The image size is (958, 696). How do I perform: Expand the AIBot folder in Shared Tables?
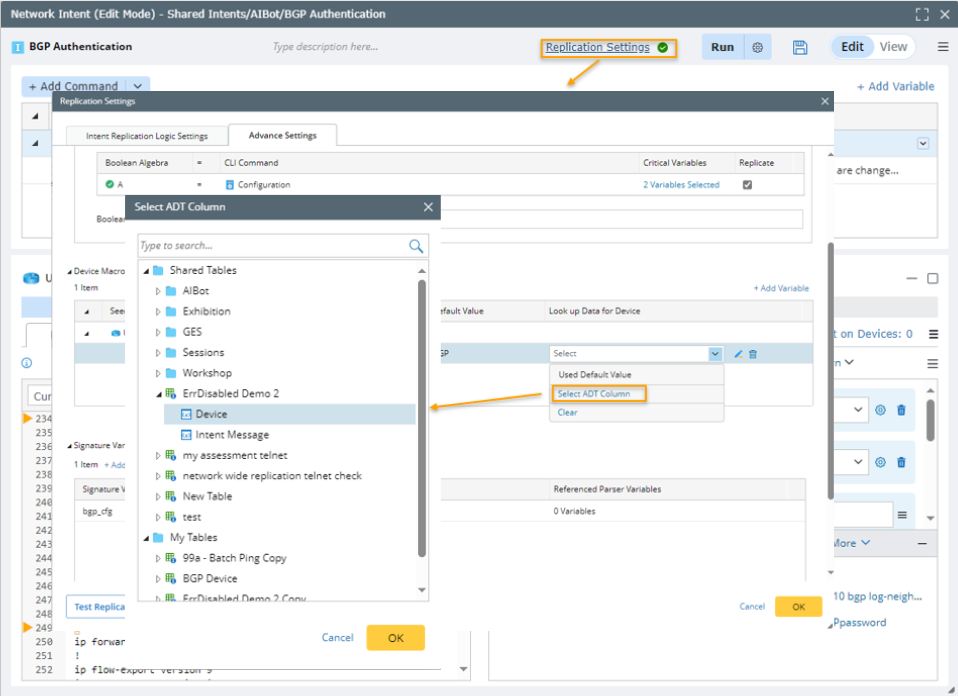point(158,291)
